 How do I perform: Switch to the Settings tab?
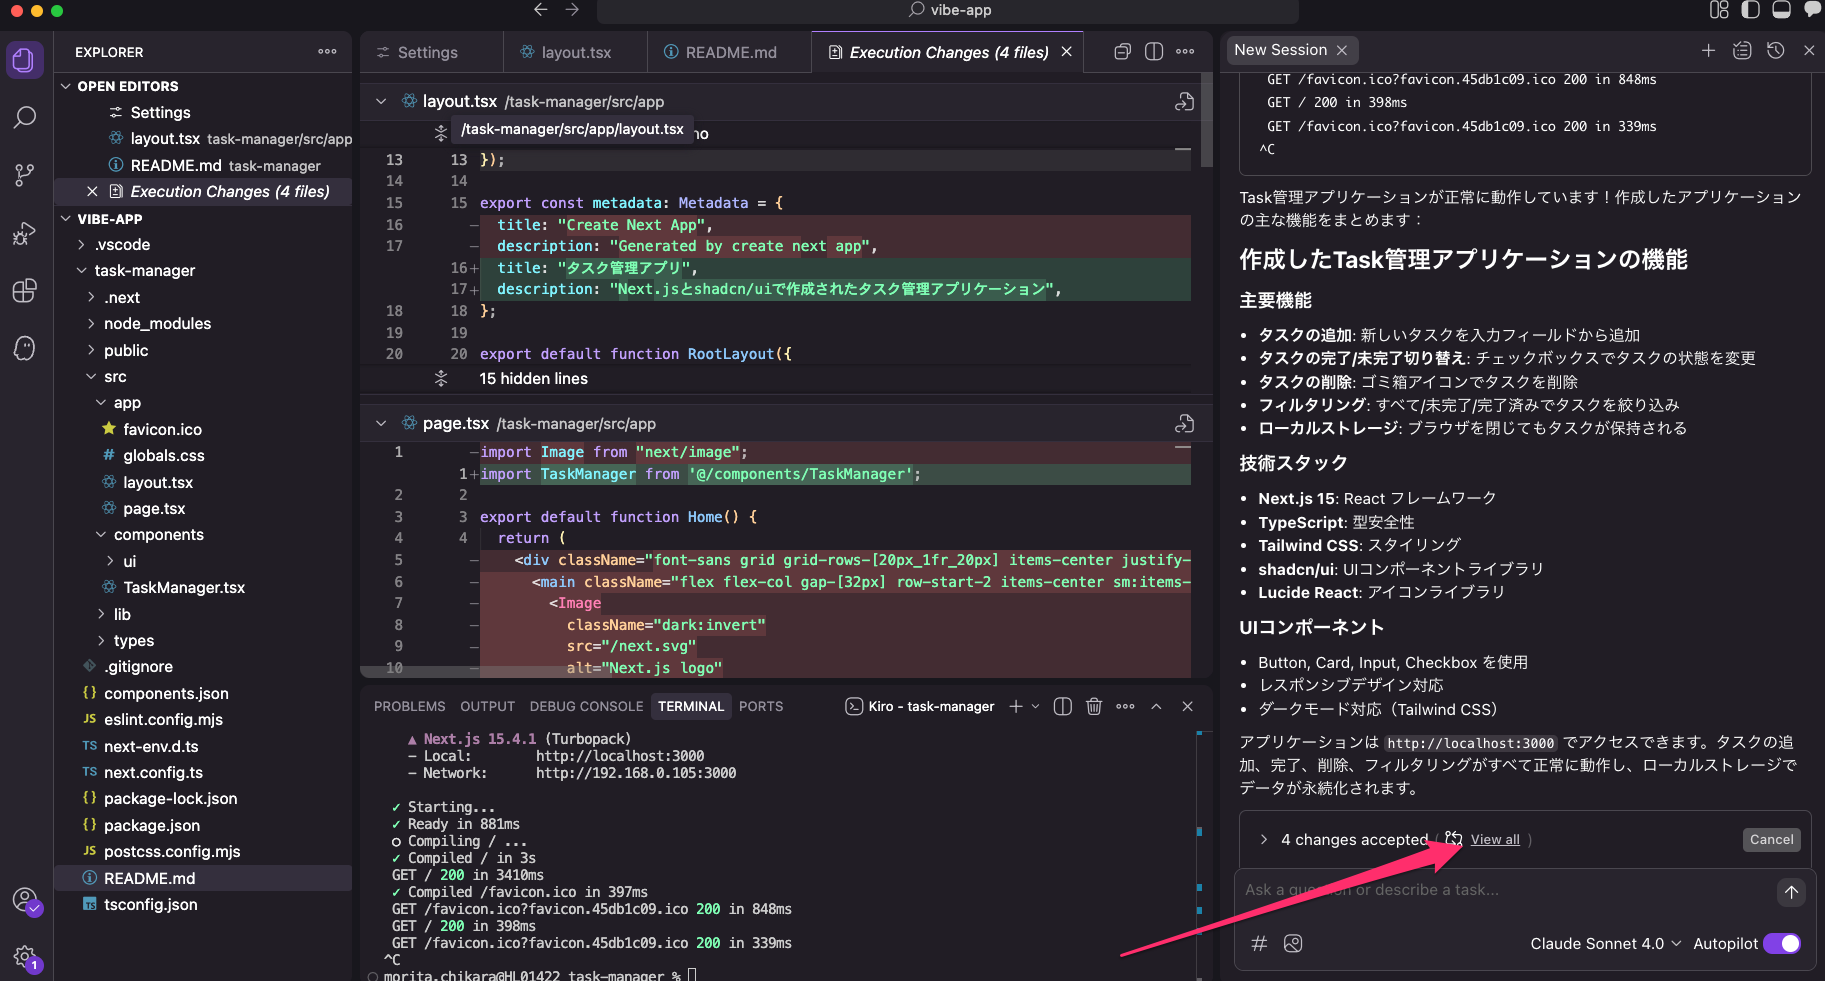click(427, 52)
